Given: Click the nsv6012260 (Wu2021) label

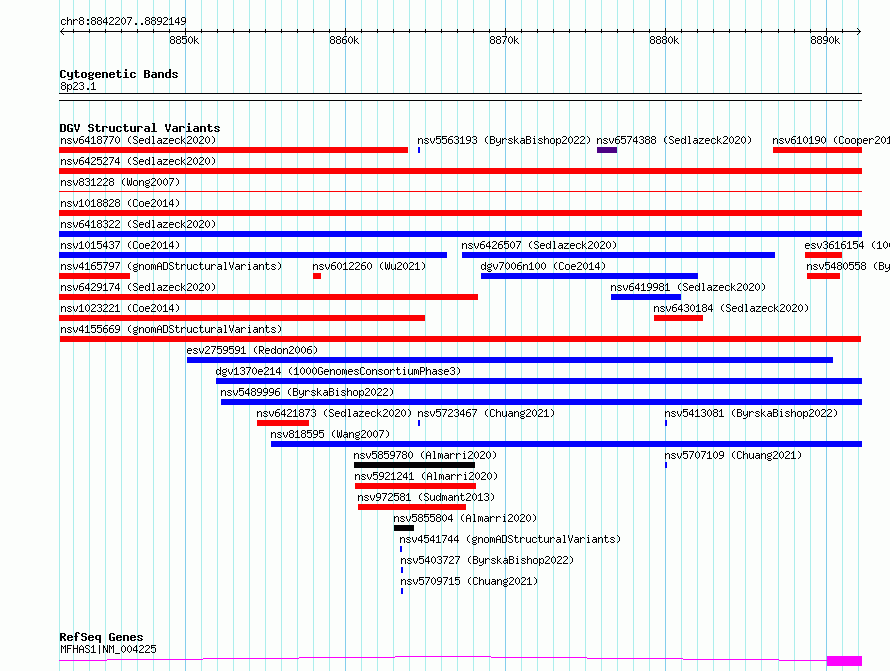Looking at the screenshot, I should coord(369,266).
